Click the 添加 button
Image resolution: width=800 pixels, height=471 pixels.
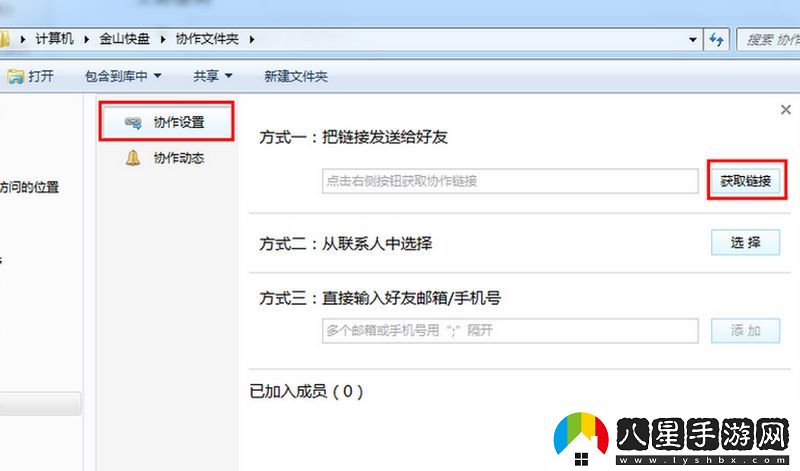click(x=745, y=331)
